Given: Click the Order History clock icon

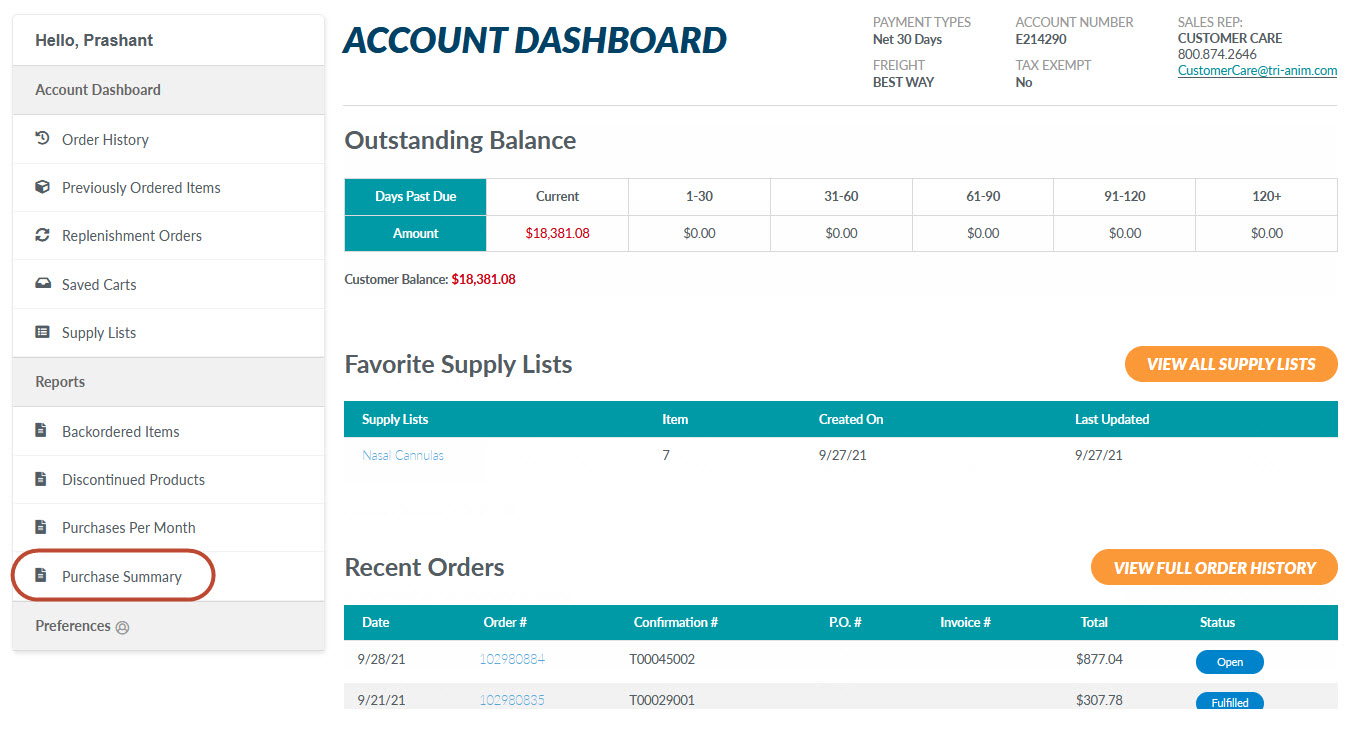Looking at the screenshot, I should click(x=42, y=139).
